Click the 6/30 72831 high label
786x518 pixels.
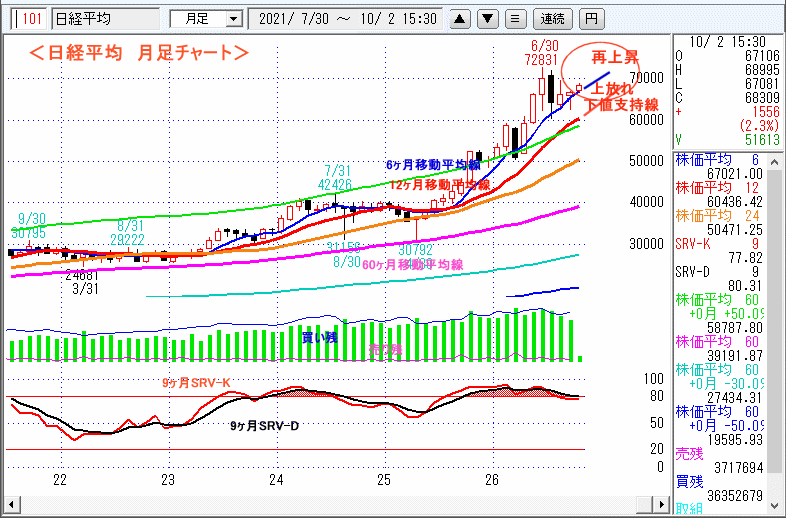click(541, 53)
